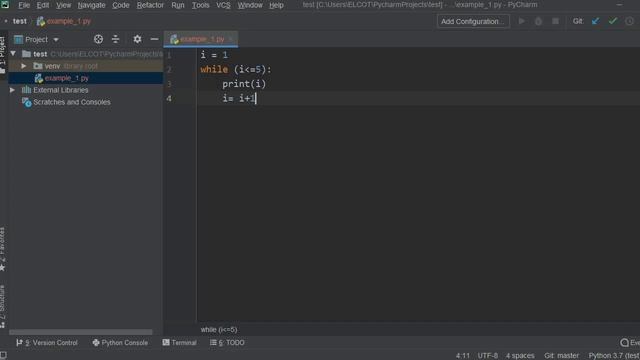Click the 'i = 1' code line
This screenshot has height=360, width=640.
[214, 55]
